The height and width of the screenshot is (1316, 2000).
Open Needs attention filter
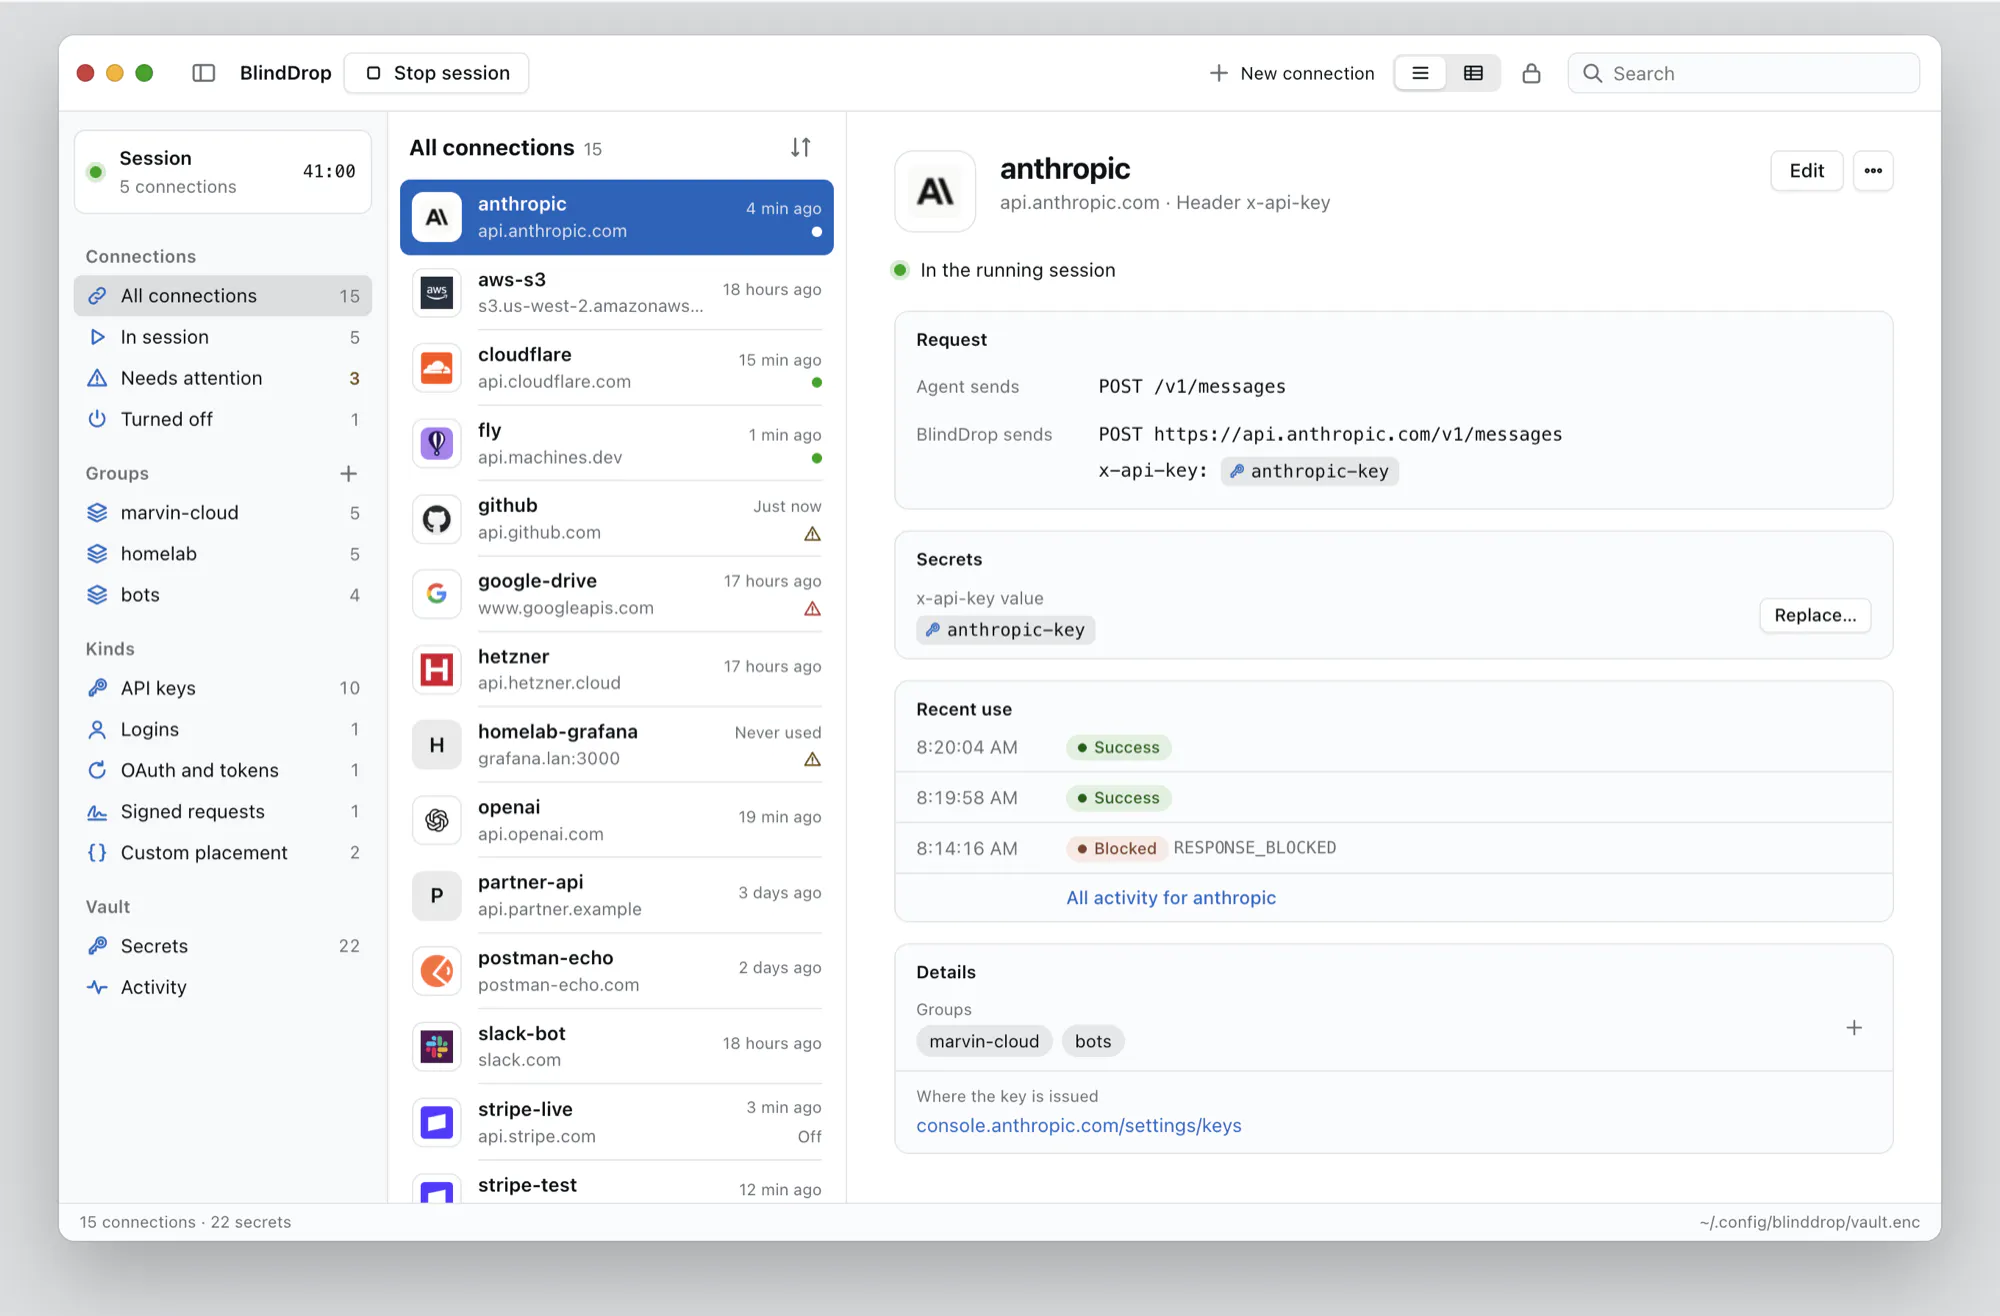coord(223,378)
